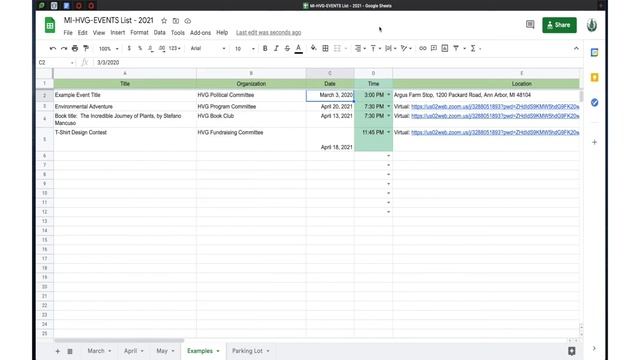
Task: Open Zoom link in Environmental Adventure row
Action: (495, 107)
